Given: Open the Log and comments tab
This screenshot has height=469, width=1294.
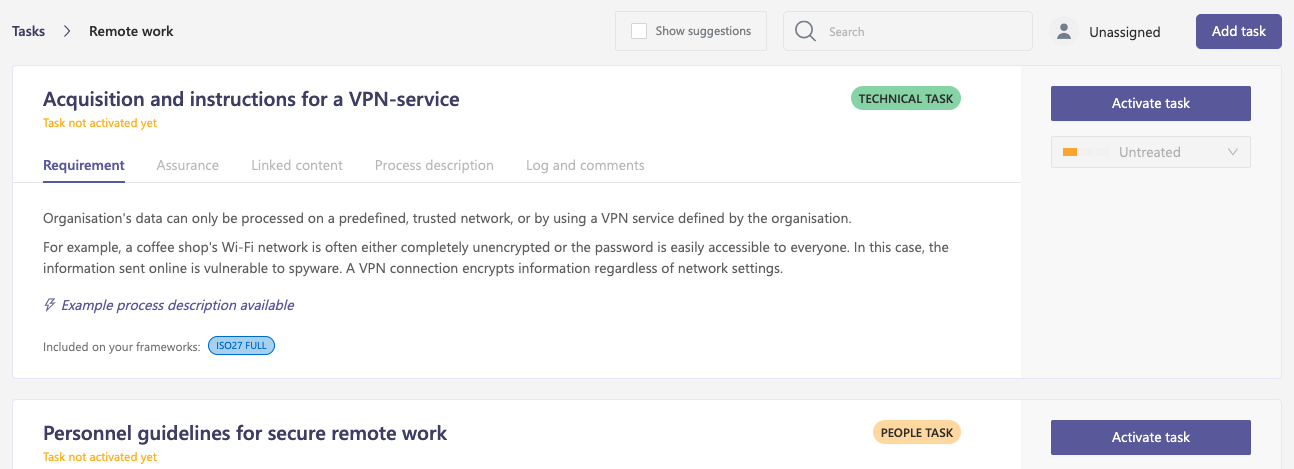Looking at the screenshot, I should click(x=585, y=165).
